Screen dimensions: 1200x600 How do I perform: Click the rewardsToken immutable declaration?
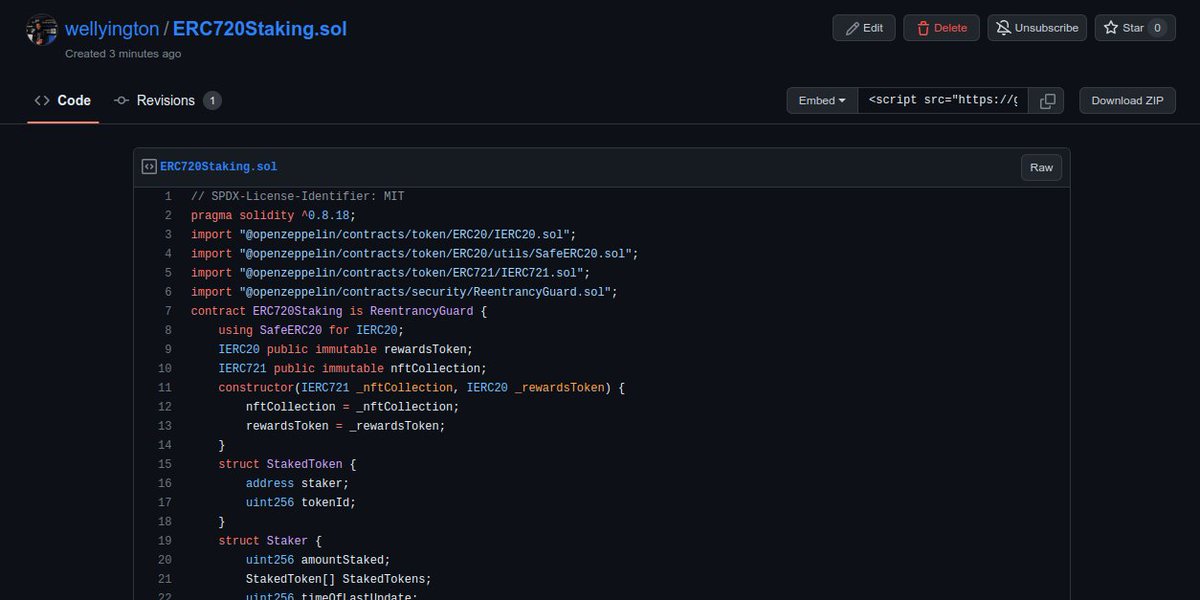click(345, 349)
